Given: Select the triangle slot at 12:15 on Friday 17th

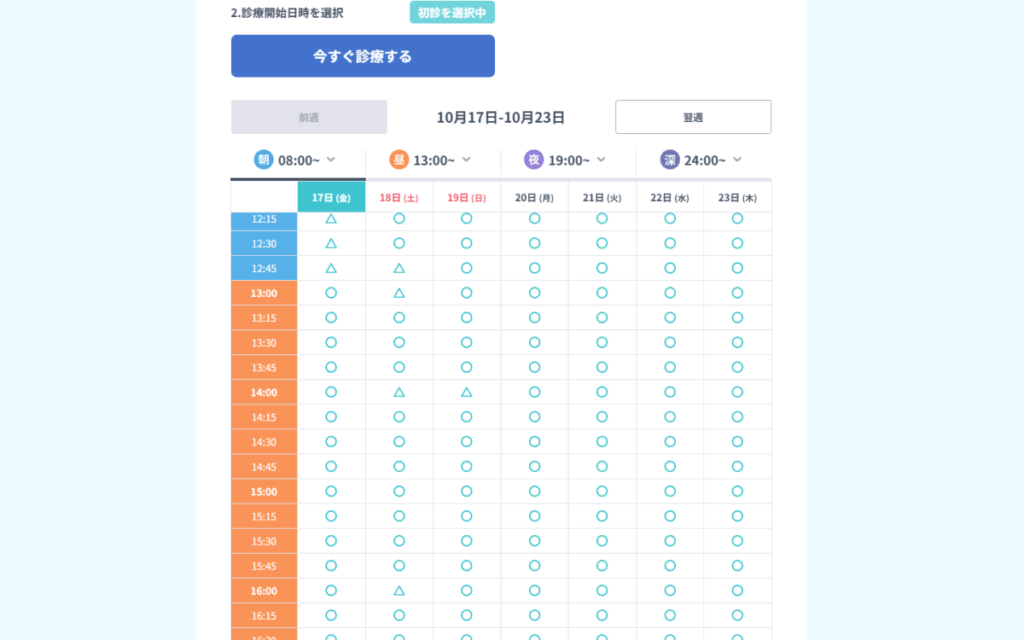Looking at the screenshot, I should click(331, 218).
